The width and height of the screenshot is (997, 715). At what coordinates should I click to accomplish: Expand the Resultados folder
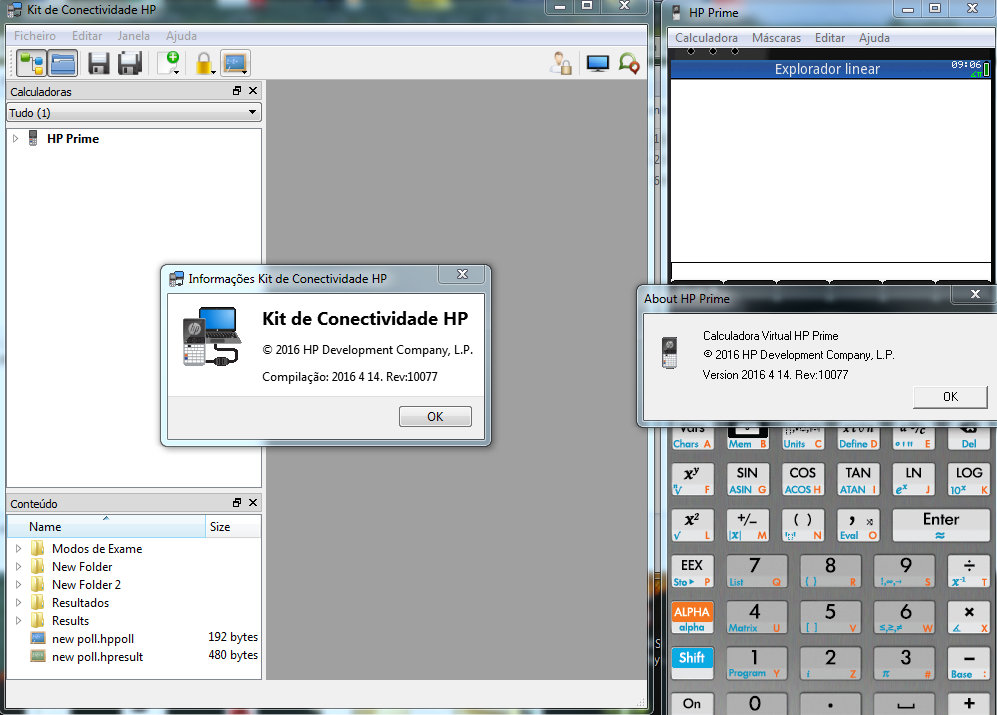(x=18, y=602)
